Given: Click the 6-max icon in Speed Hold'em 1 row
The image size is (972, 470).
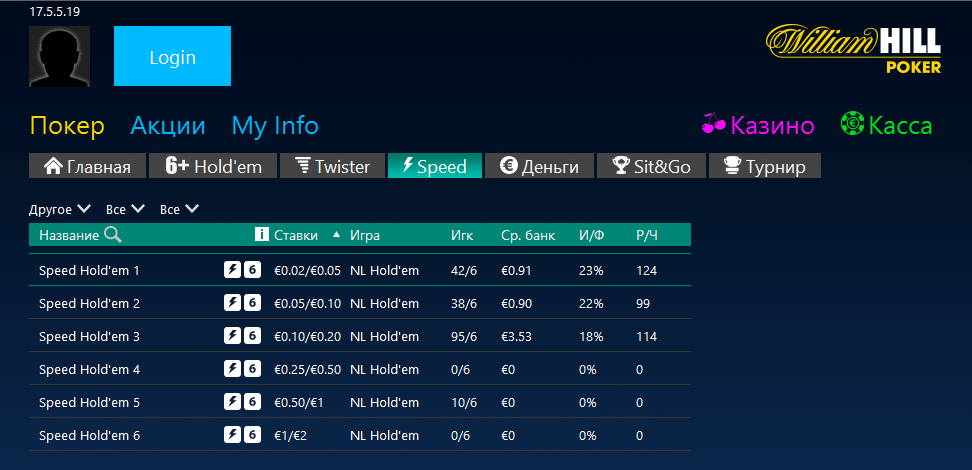Looking at the screenshot, I should click(252, 270).
